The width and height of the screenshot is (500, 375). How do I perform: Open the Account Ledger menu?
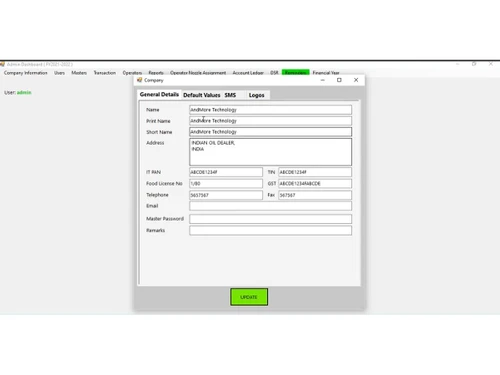click(248, 73)
